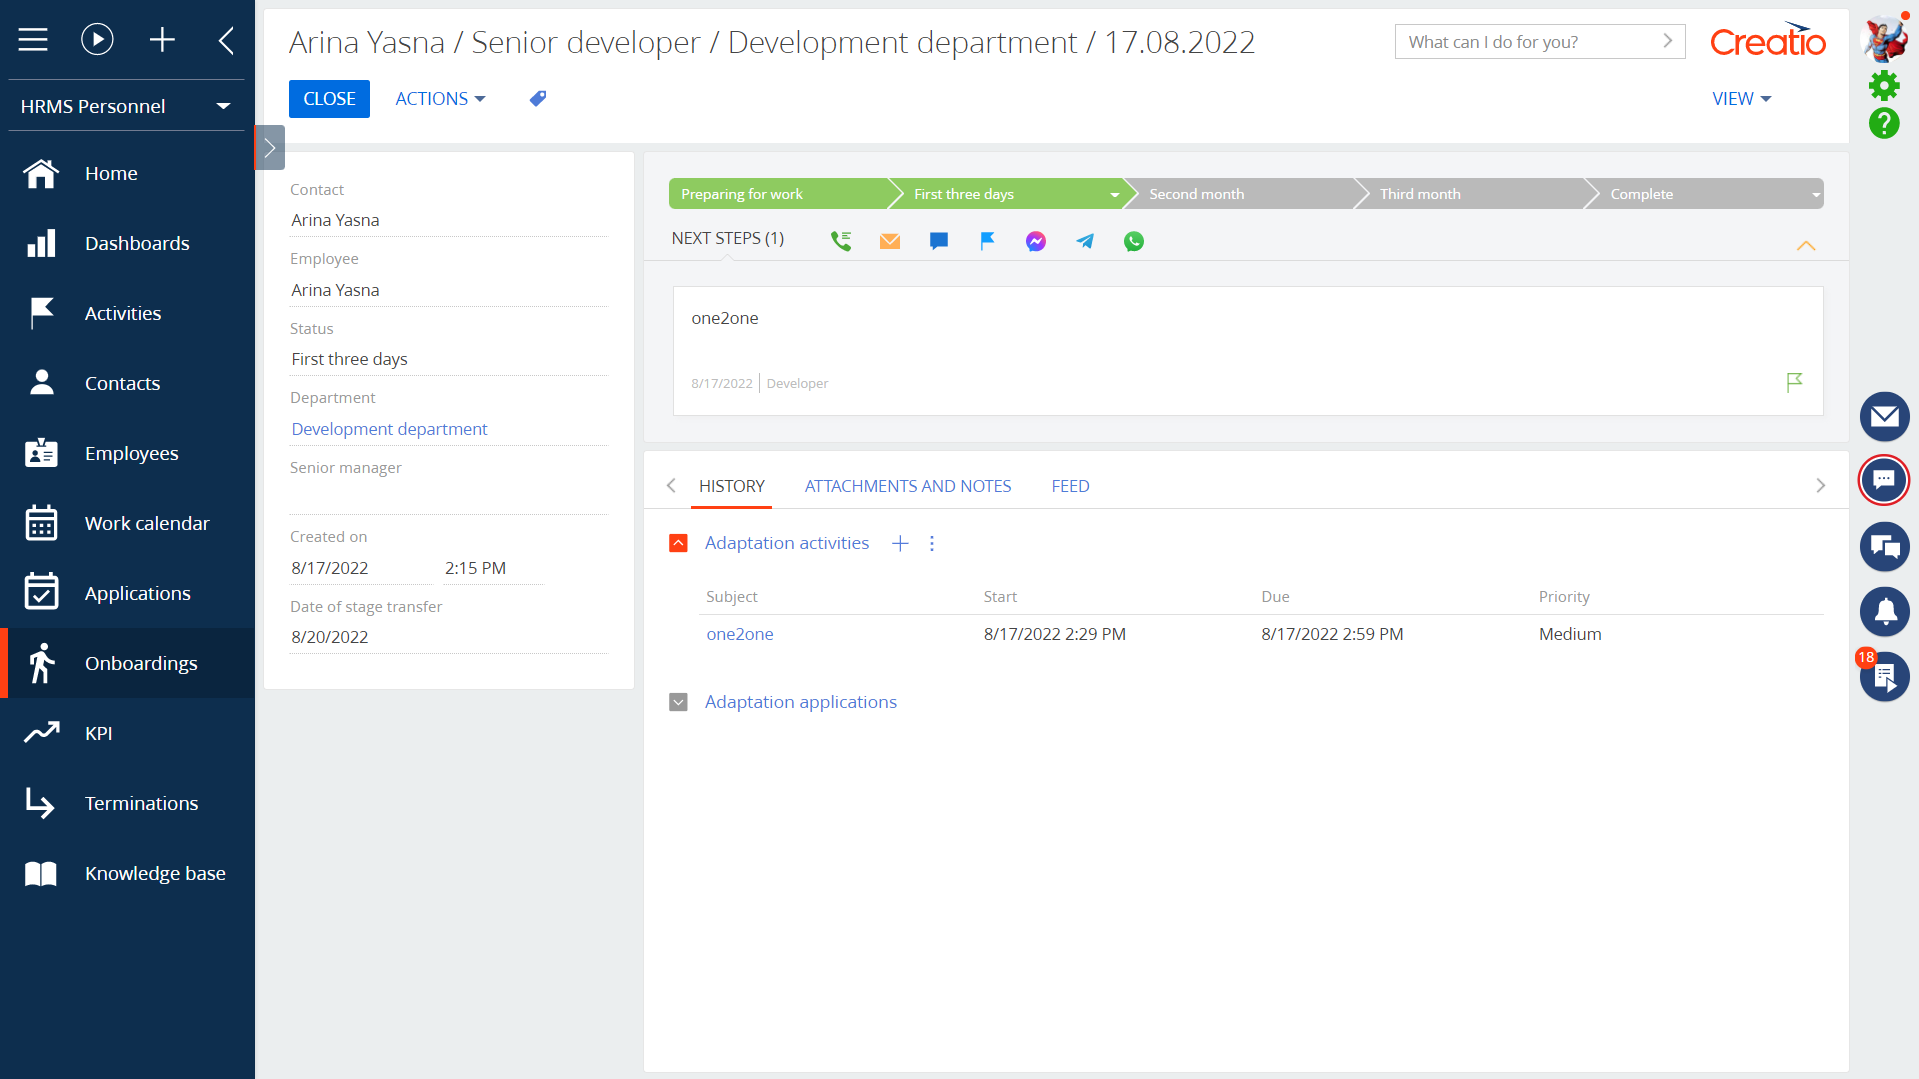Open the FEED tab

click(x=1069, y=486)
